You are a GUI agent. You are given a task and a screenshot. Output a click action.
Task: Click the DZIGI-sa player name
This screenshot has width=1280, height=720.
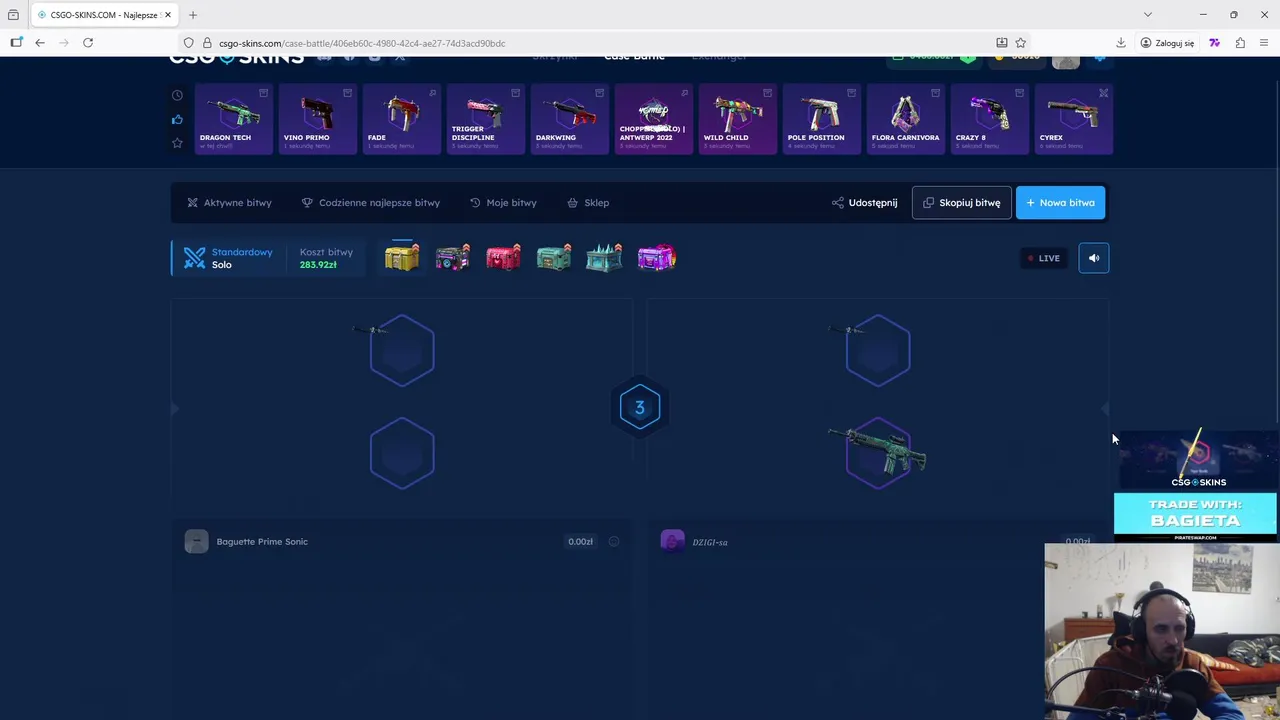point(710,542)
